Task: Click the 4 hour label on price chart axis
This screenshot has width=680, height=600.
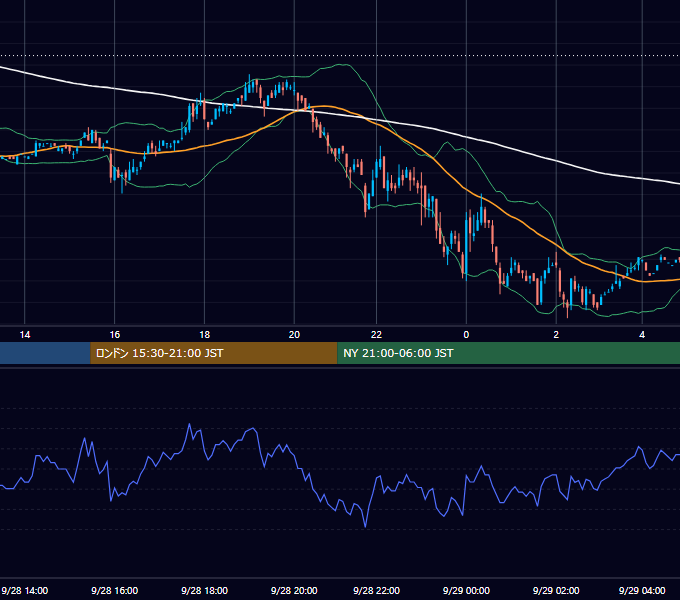Action: click(x=642, y=335)
